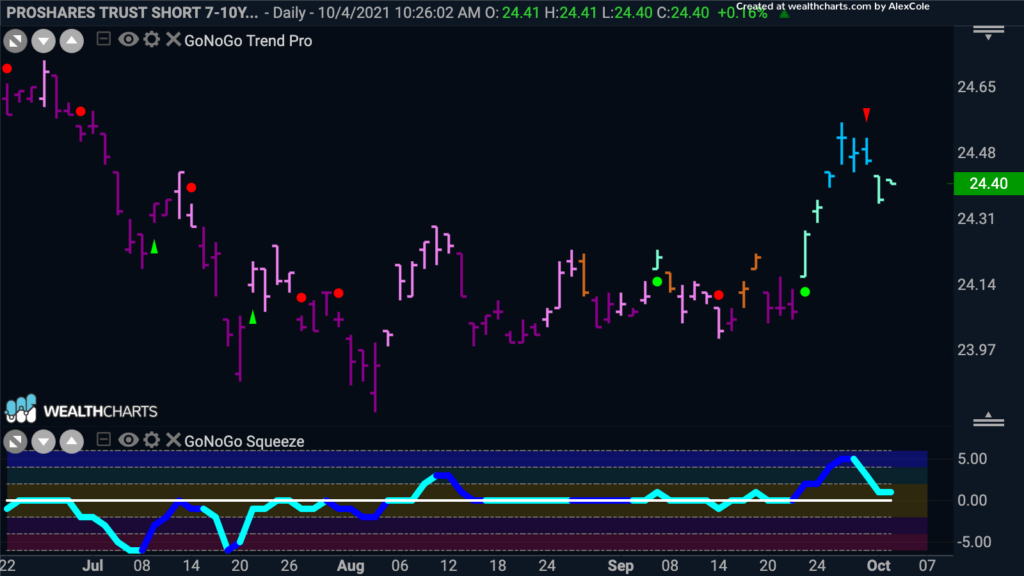Click the 5.00 squeeze axis label
This screenshot has width=1024, height=576.
(x=972, y=459)
